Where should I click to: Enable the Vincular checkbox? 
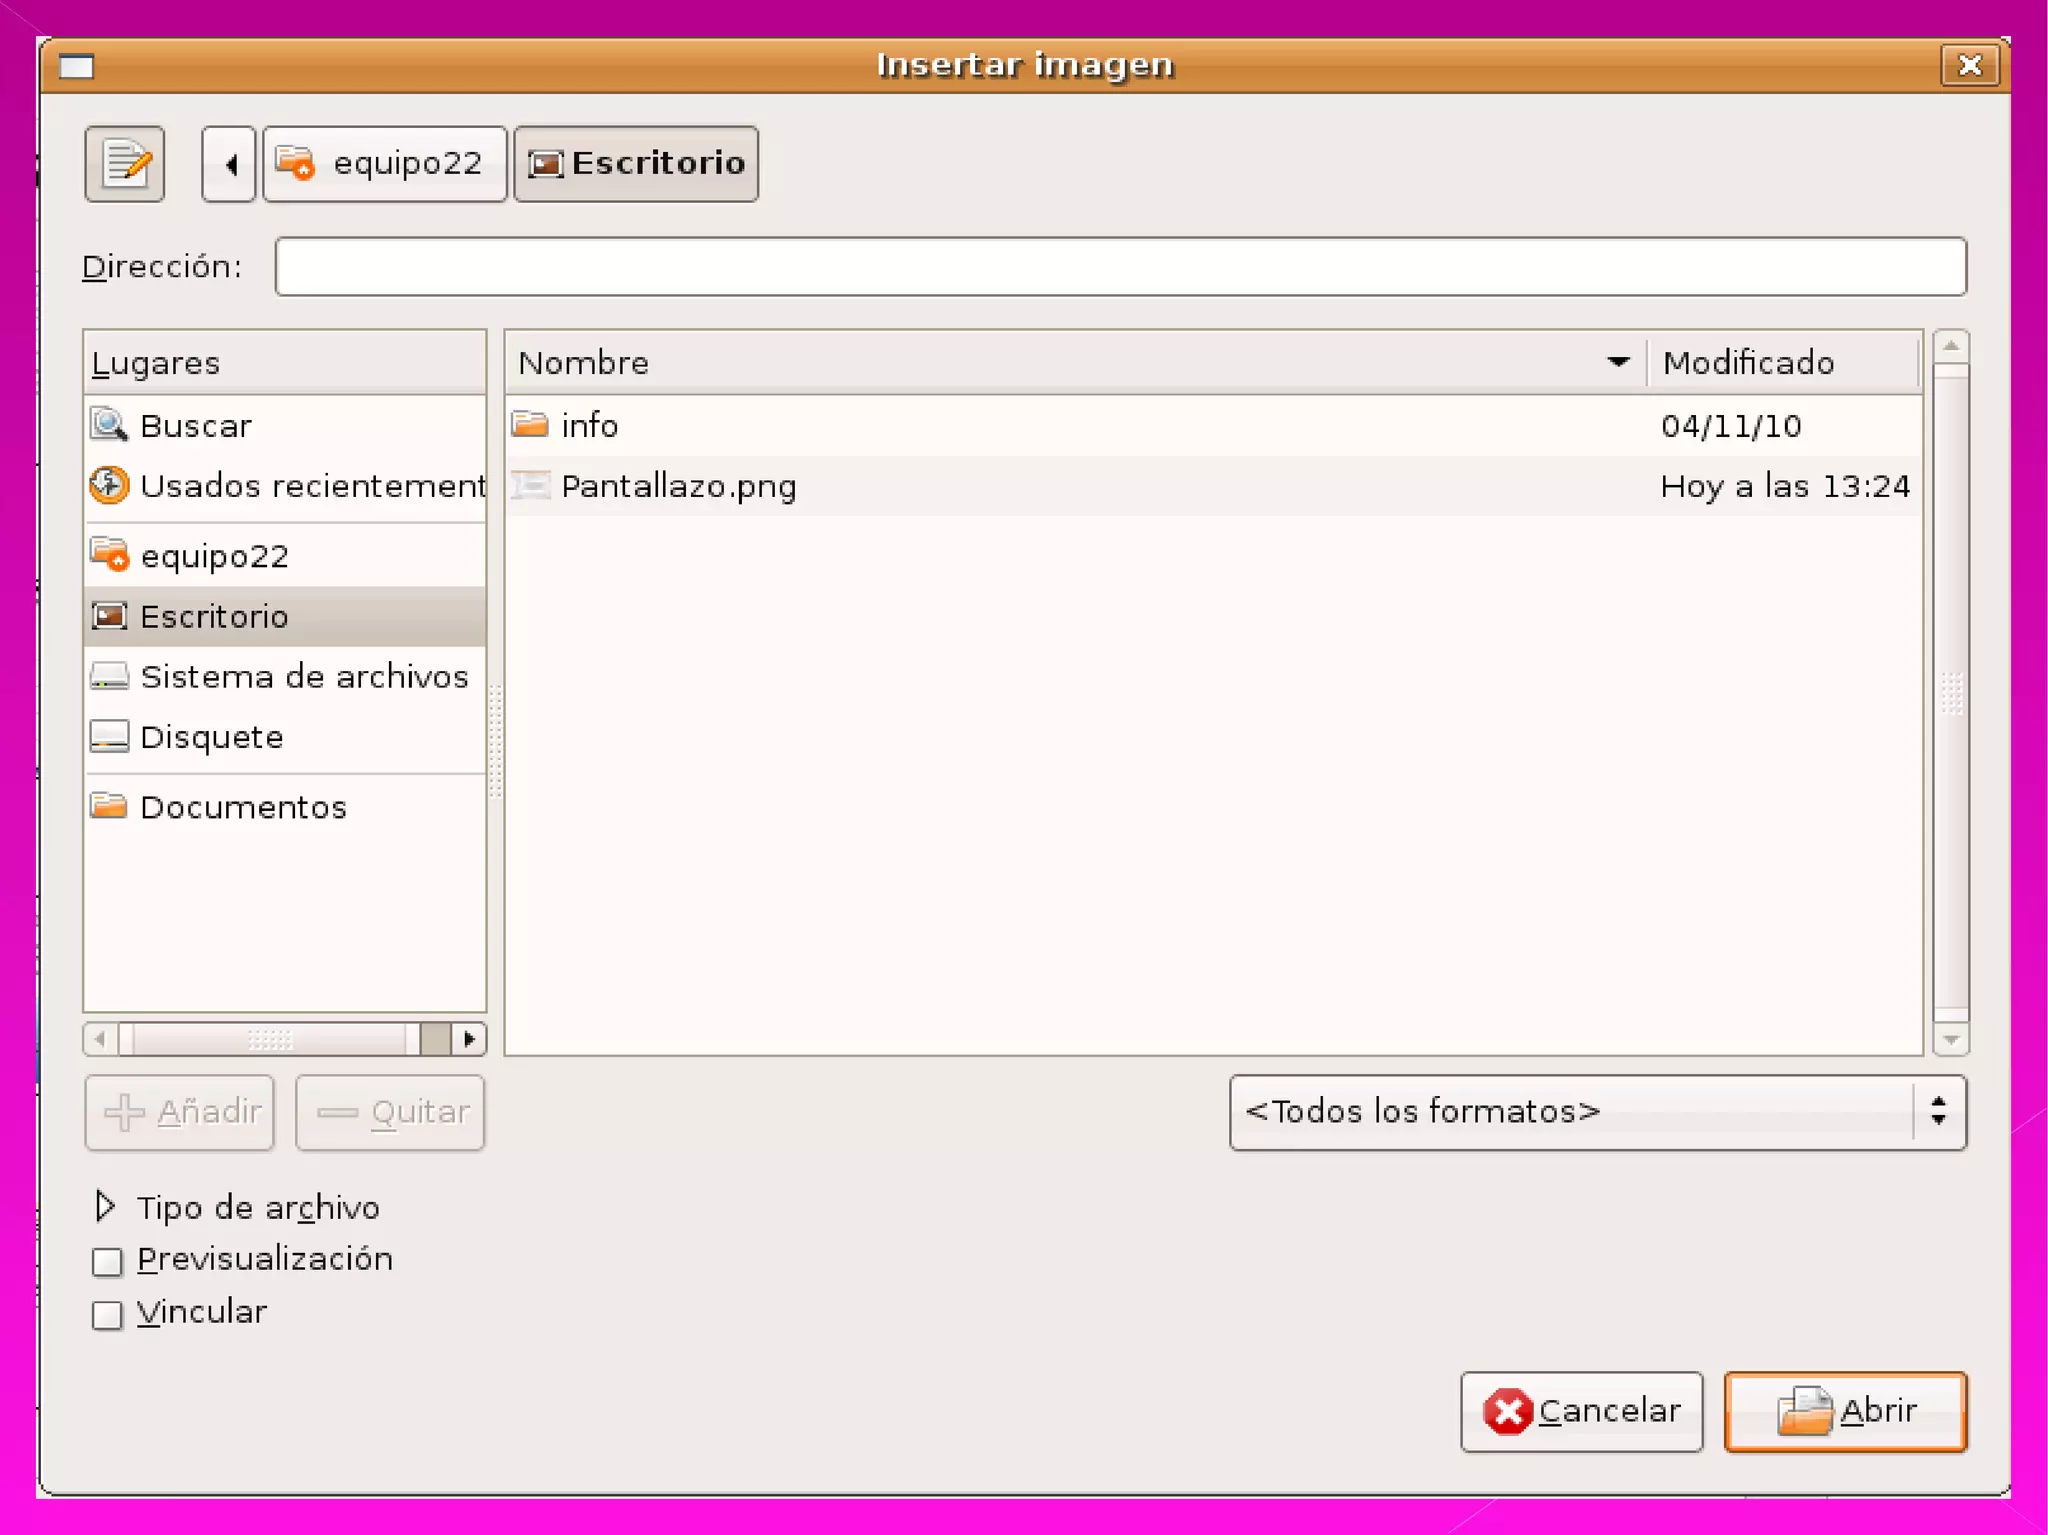tap(107, 1314)
